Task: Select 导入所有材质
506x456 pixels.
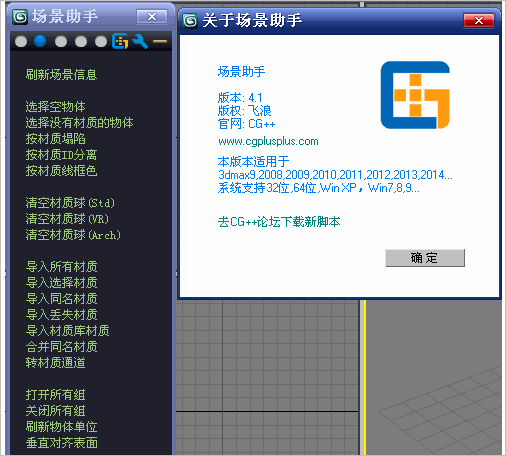Action: [x=61, y=267]
